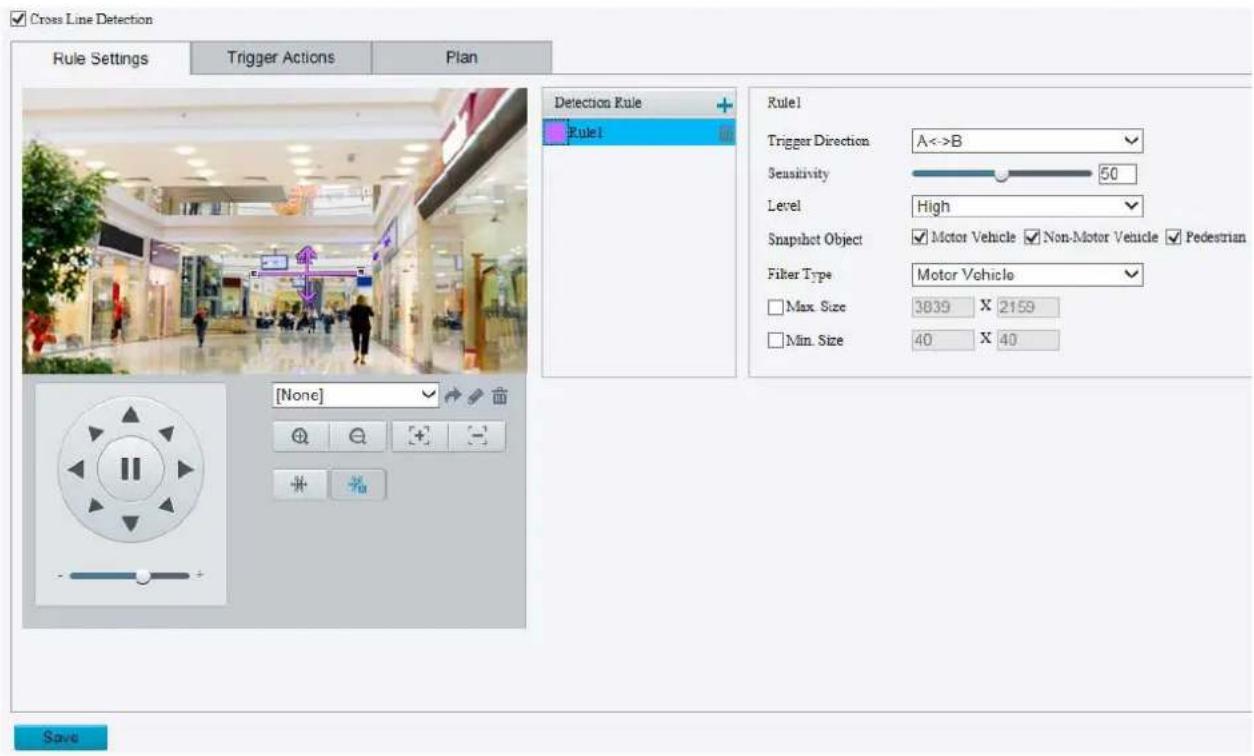
Task: Click the camera live view image
Action: (274, 231)
